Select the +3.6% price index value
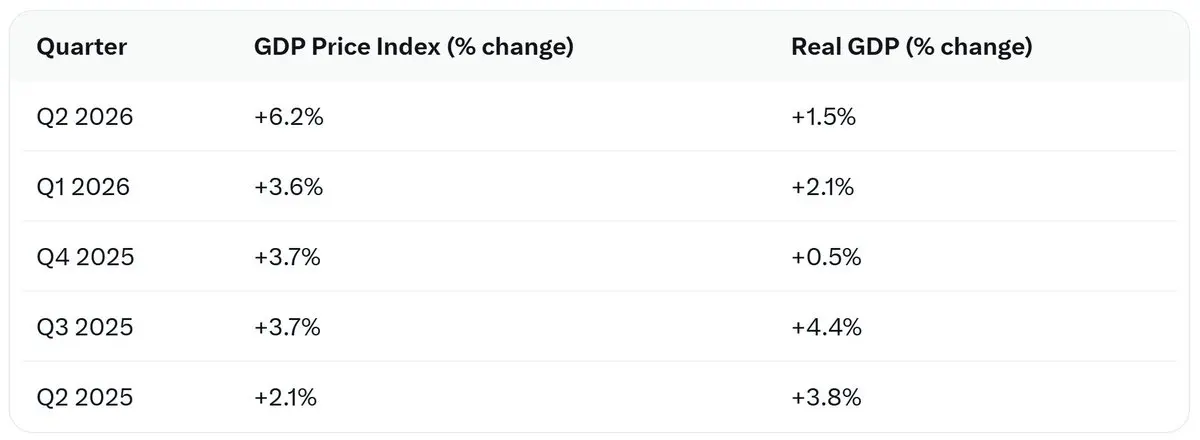 (289, 187)
